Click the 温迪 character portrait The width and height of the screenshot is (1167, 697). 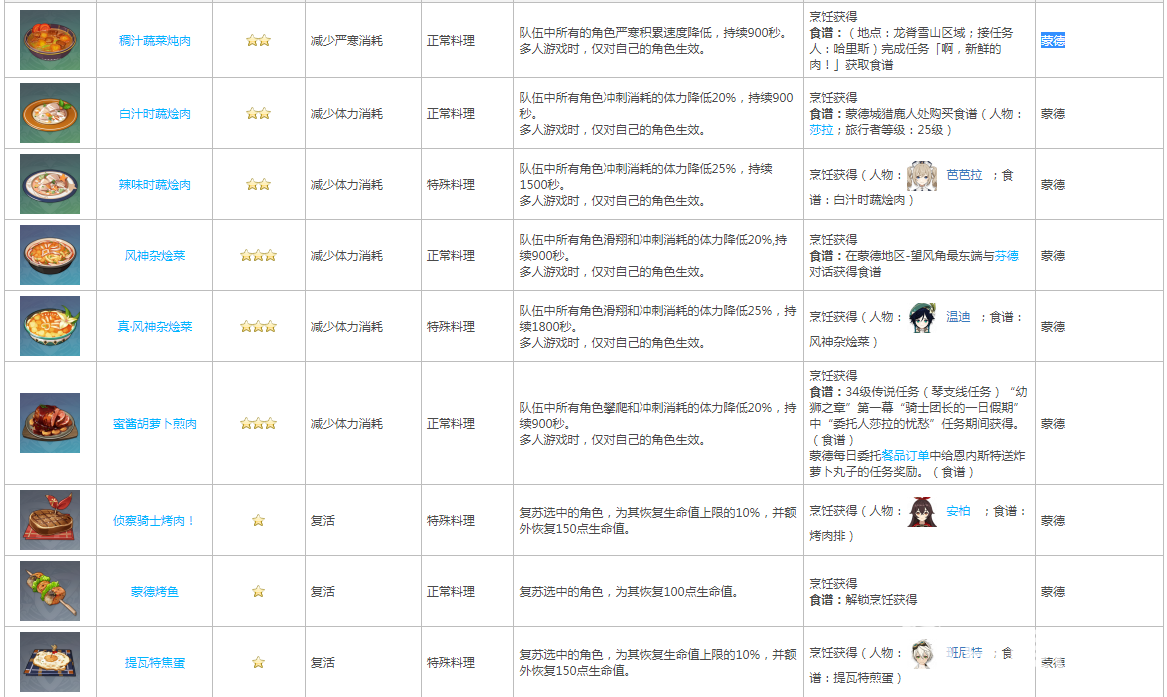pos(923,318)
